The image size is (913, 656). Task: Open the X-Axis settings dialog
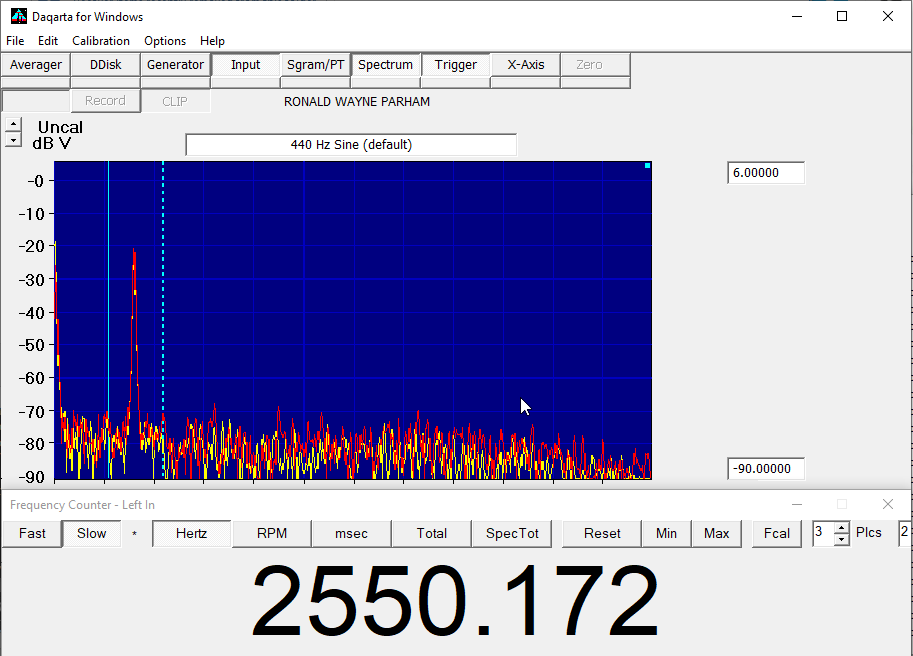525,65
